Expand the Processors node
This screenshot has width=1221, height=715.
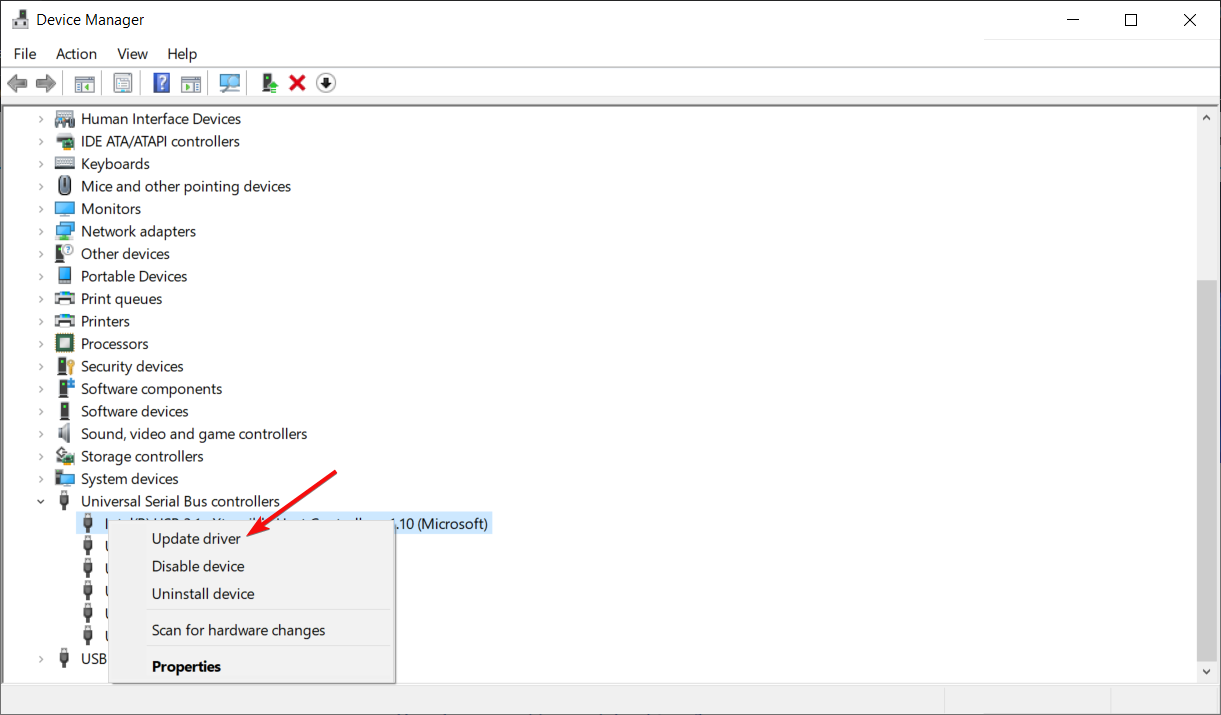41,344
